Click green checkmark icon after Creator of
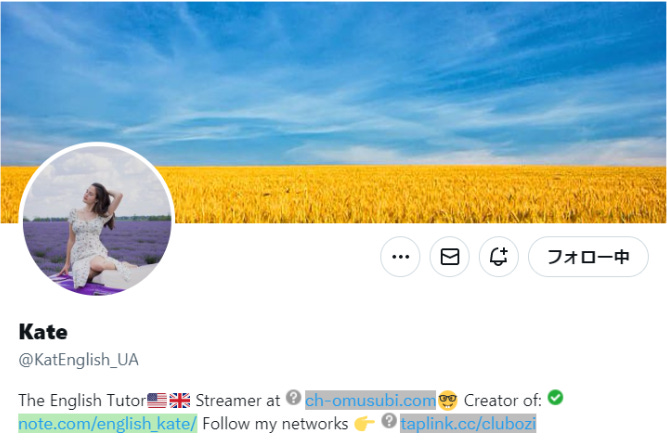The image size is (667, 445). 556,397
